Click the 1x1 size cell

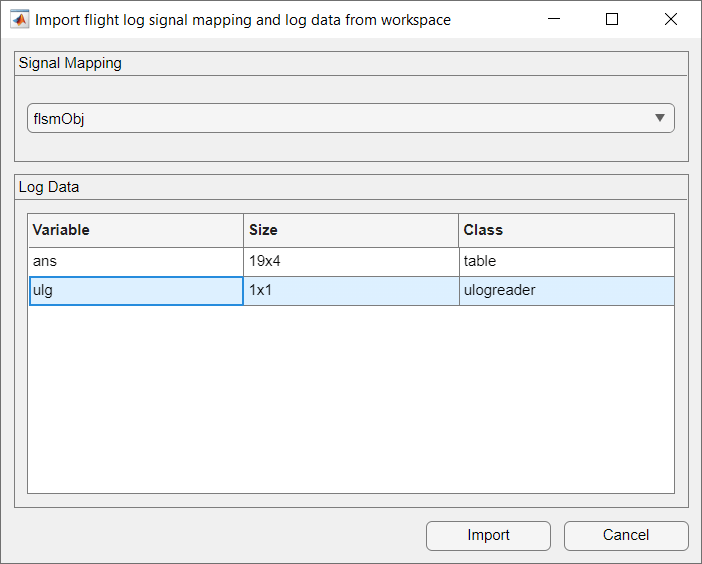point(351,290)
